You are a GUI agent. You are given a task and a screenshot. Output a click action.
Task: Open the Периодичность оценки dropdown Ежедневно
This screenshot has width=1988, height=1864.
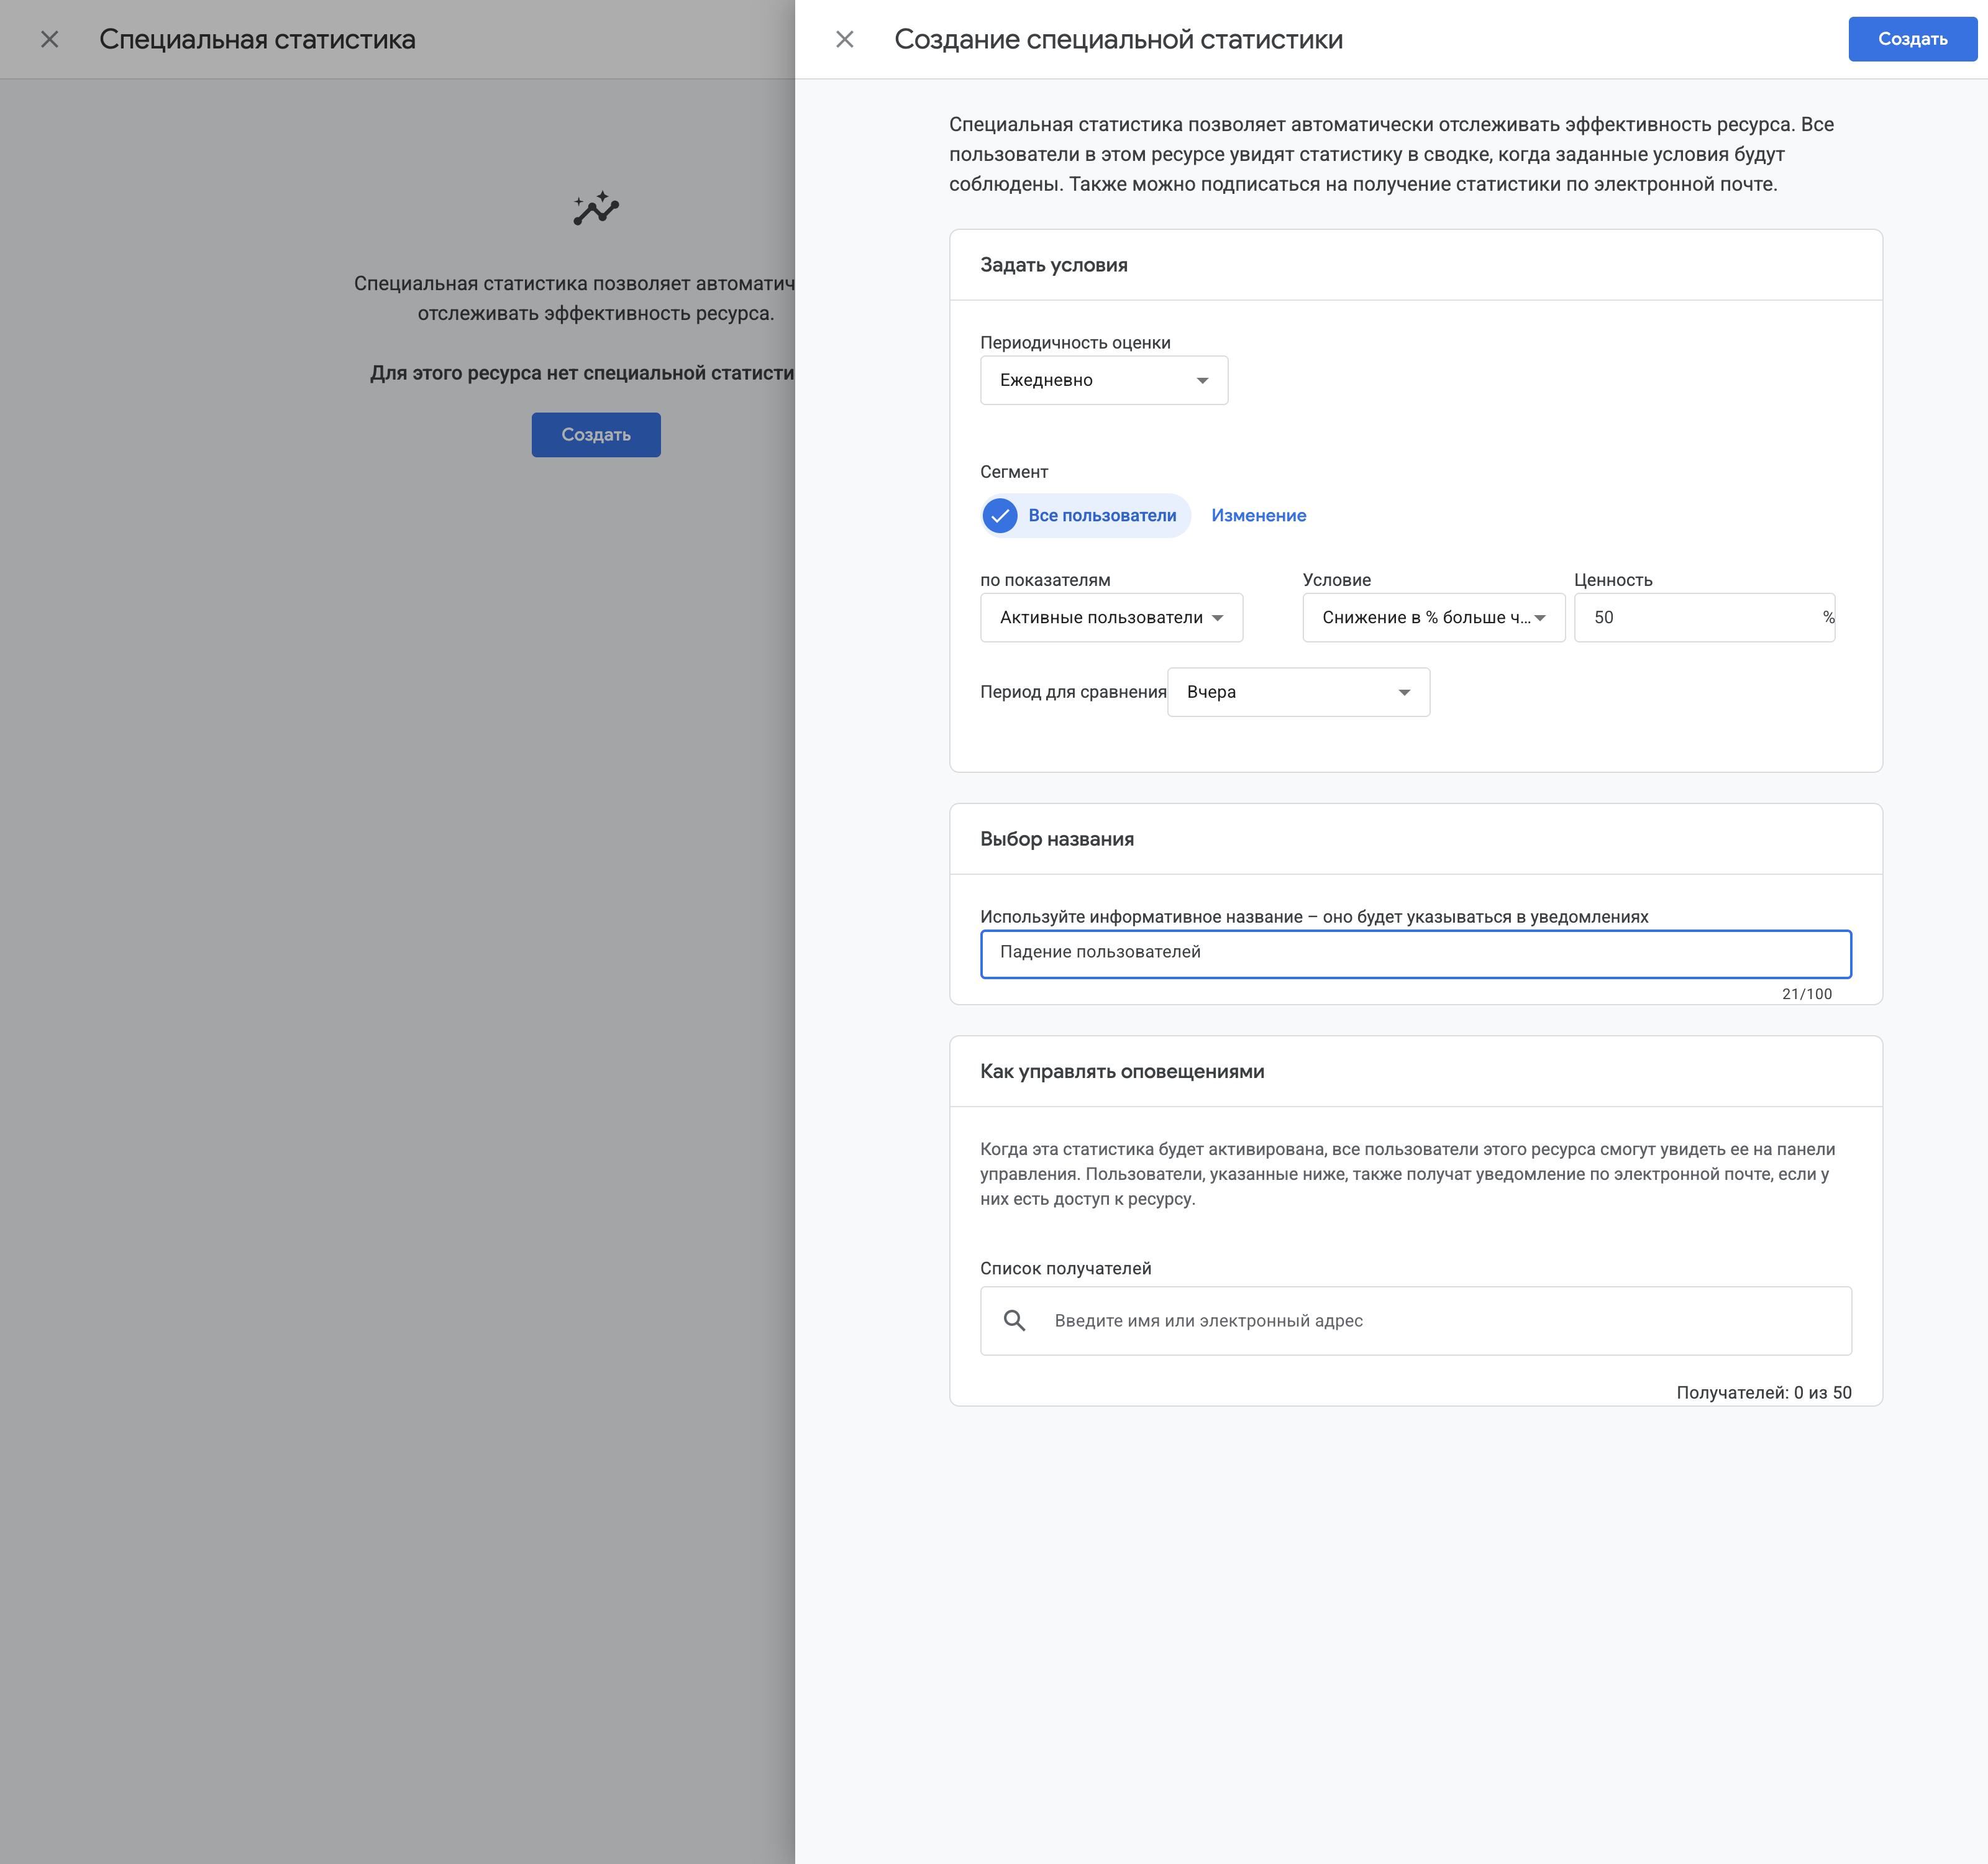point(1103,380)
